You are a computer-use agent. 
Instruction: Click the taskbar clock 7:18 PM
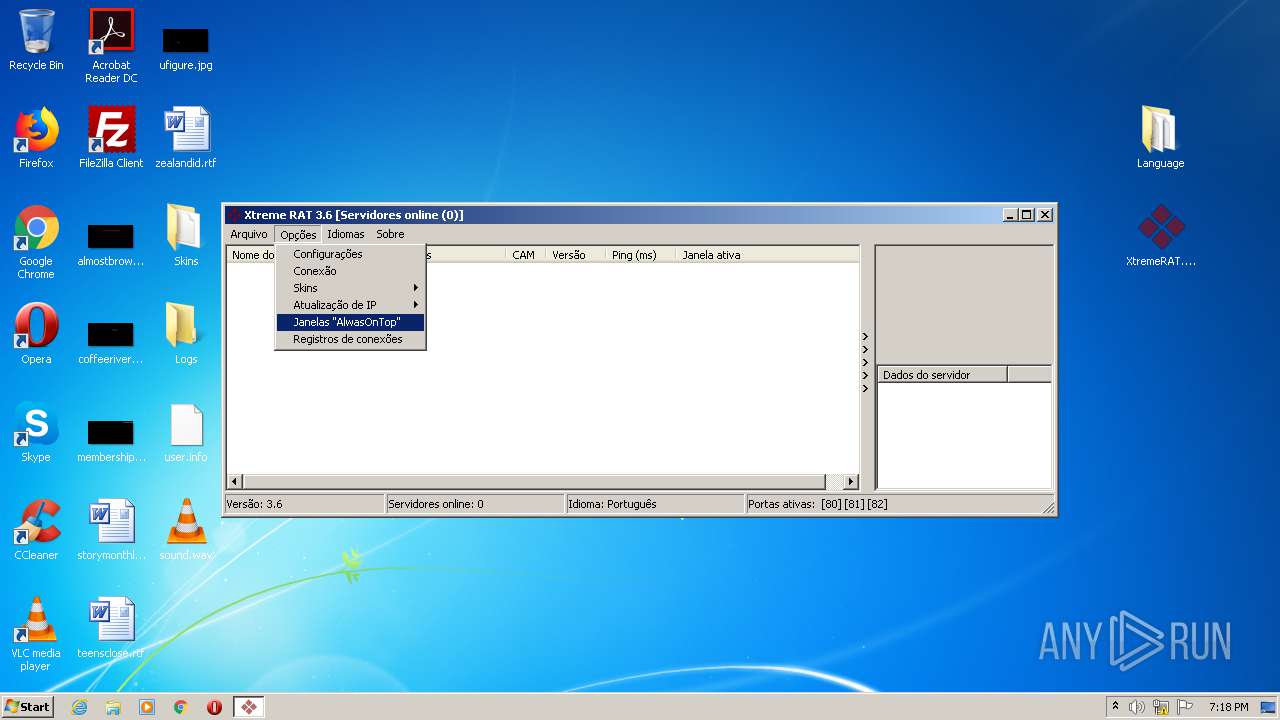[1228, 707]
